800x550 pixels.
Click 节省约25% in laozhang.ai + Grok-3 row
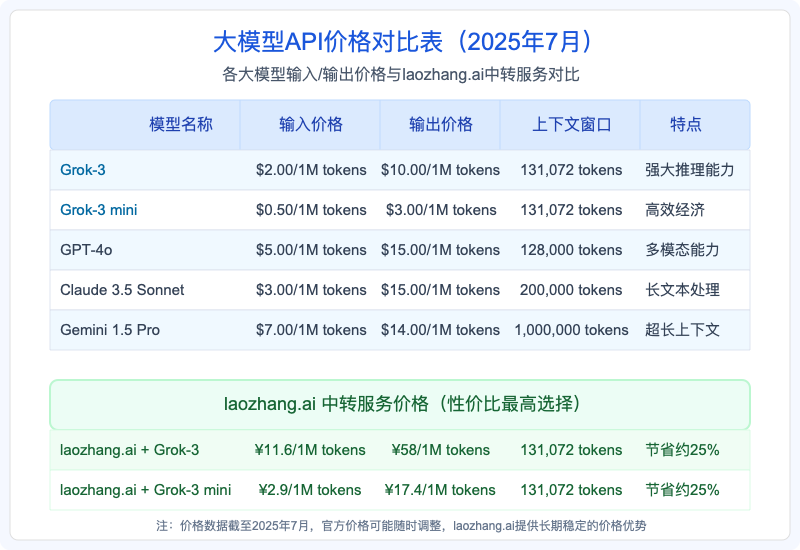(682, 449)
